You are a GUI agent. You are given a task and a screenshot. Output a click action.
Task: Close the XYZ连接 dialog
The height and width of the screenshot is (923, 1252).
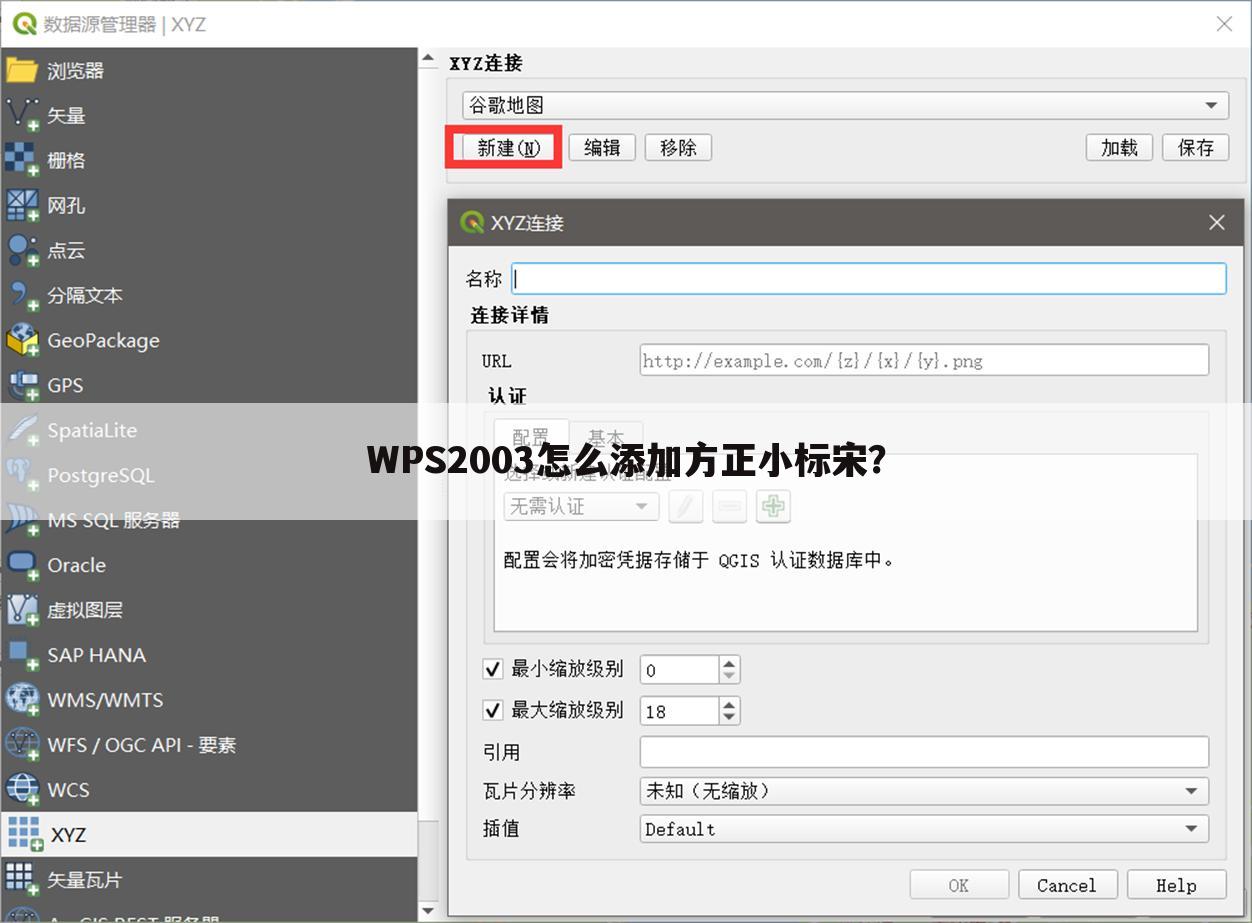click(1216, 222)
